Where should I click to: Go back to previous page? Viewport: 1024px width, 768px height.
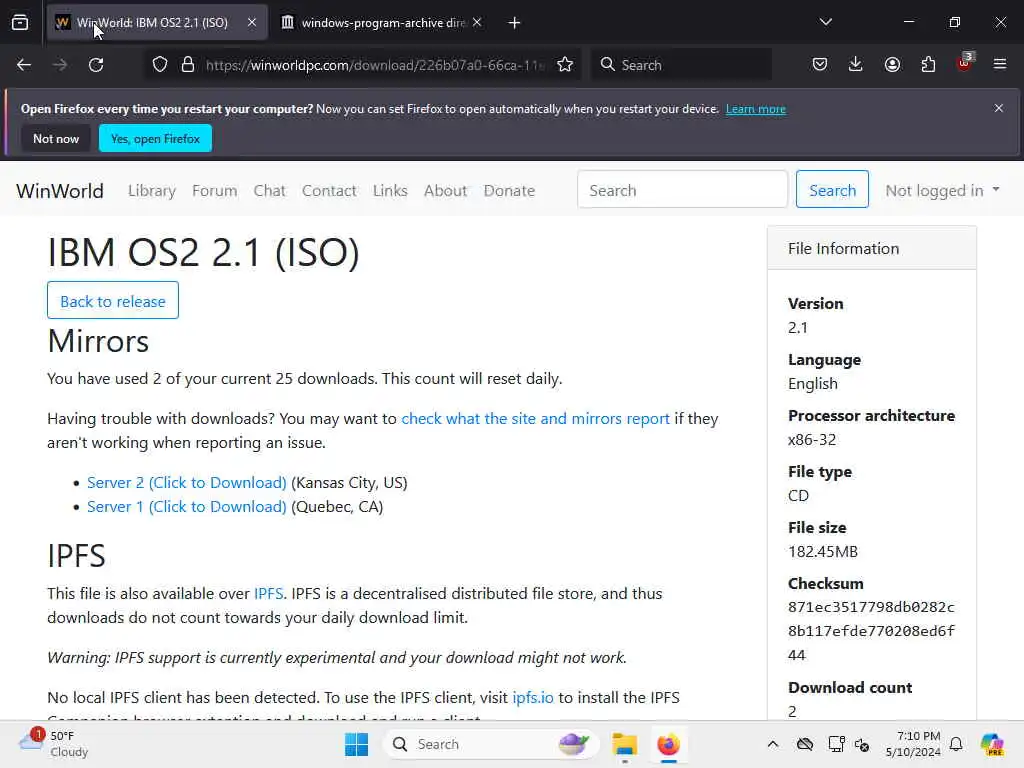(24, 65)
